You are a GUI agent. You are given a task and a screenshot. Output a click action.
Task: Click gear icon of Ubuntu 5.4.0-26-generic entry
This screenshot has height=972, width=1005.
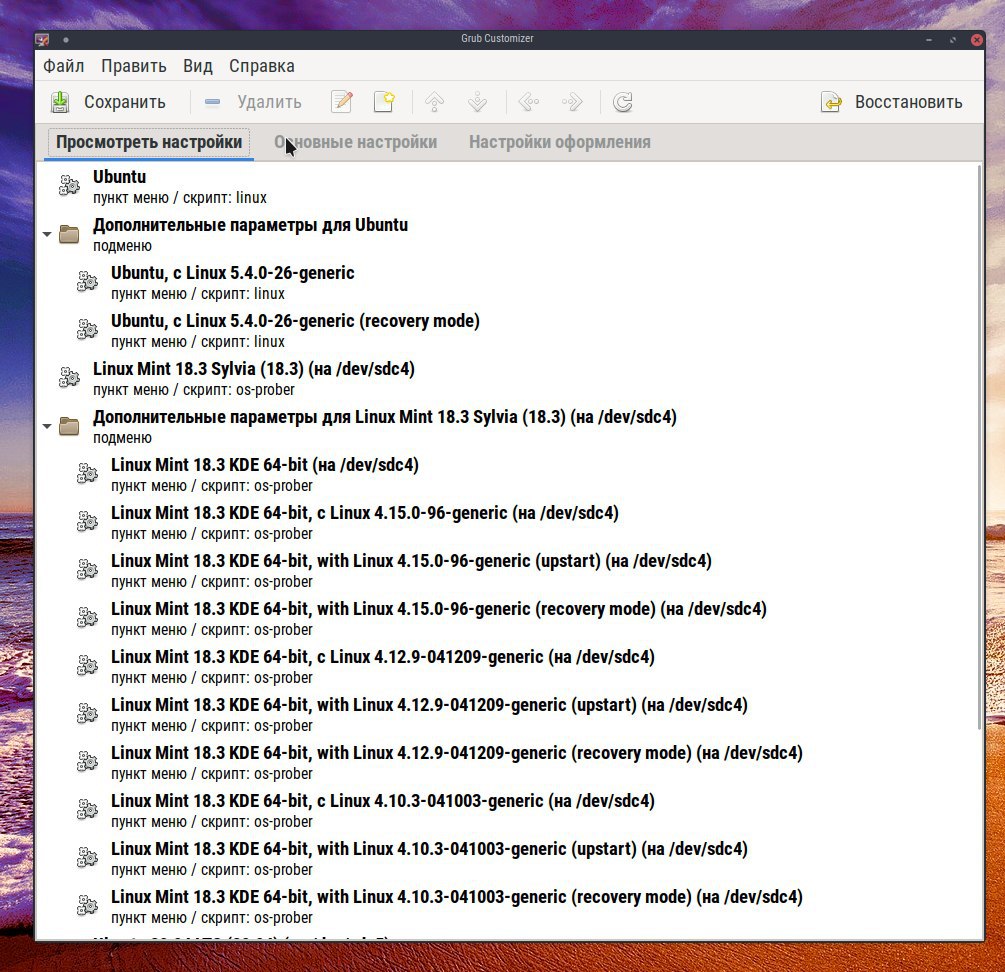87,282
